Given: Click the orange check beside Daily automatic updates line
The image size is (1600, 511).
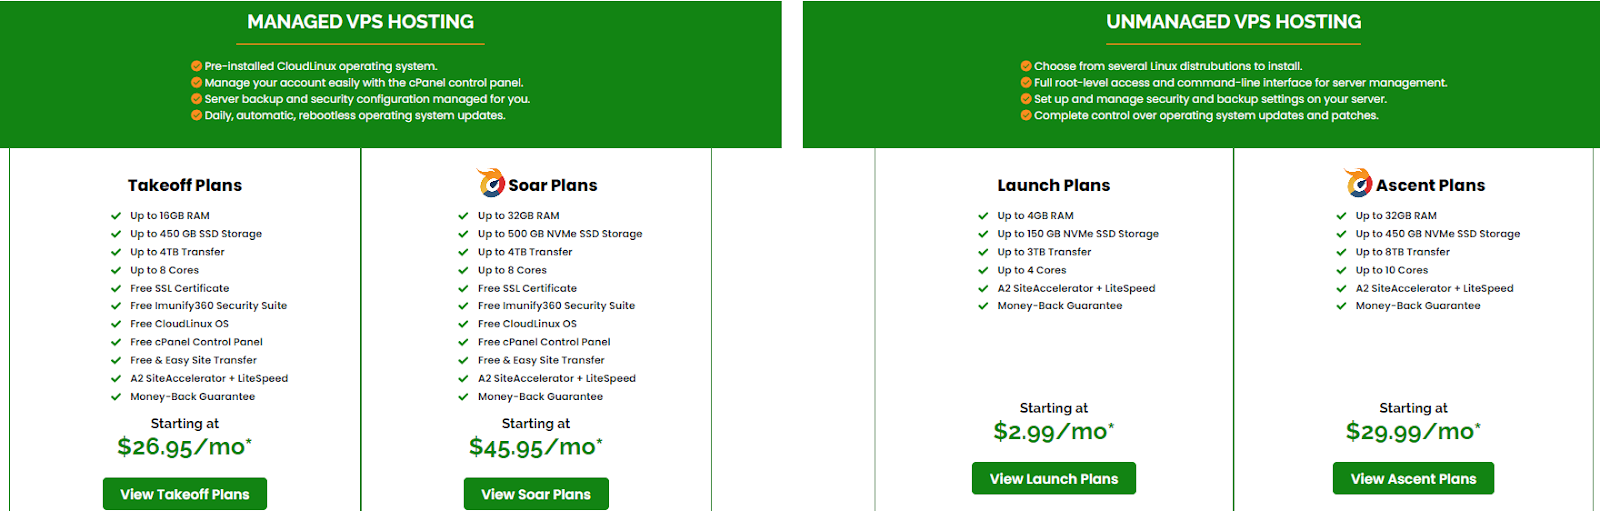Looking at the screenshot, I should point(196,116).
